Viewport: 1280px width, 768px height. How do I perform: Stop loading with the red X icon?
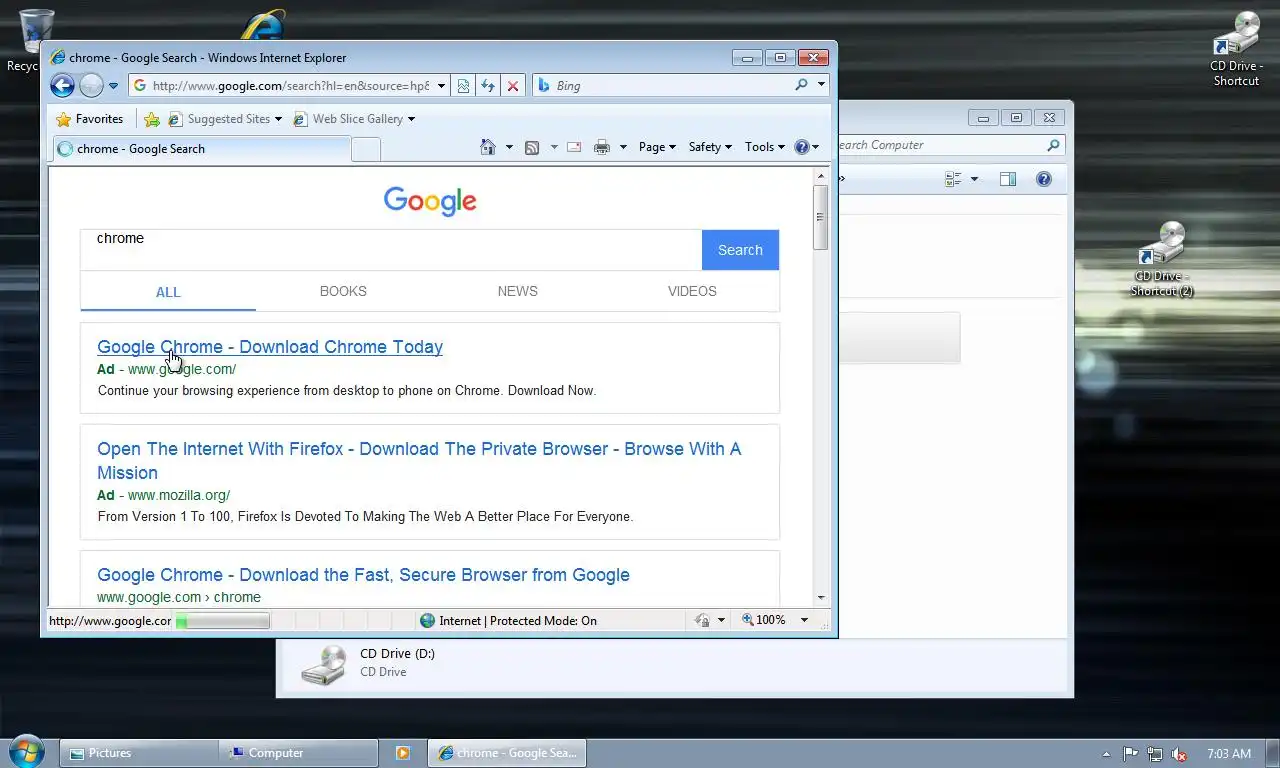point(513,86)
